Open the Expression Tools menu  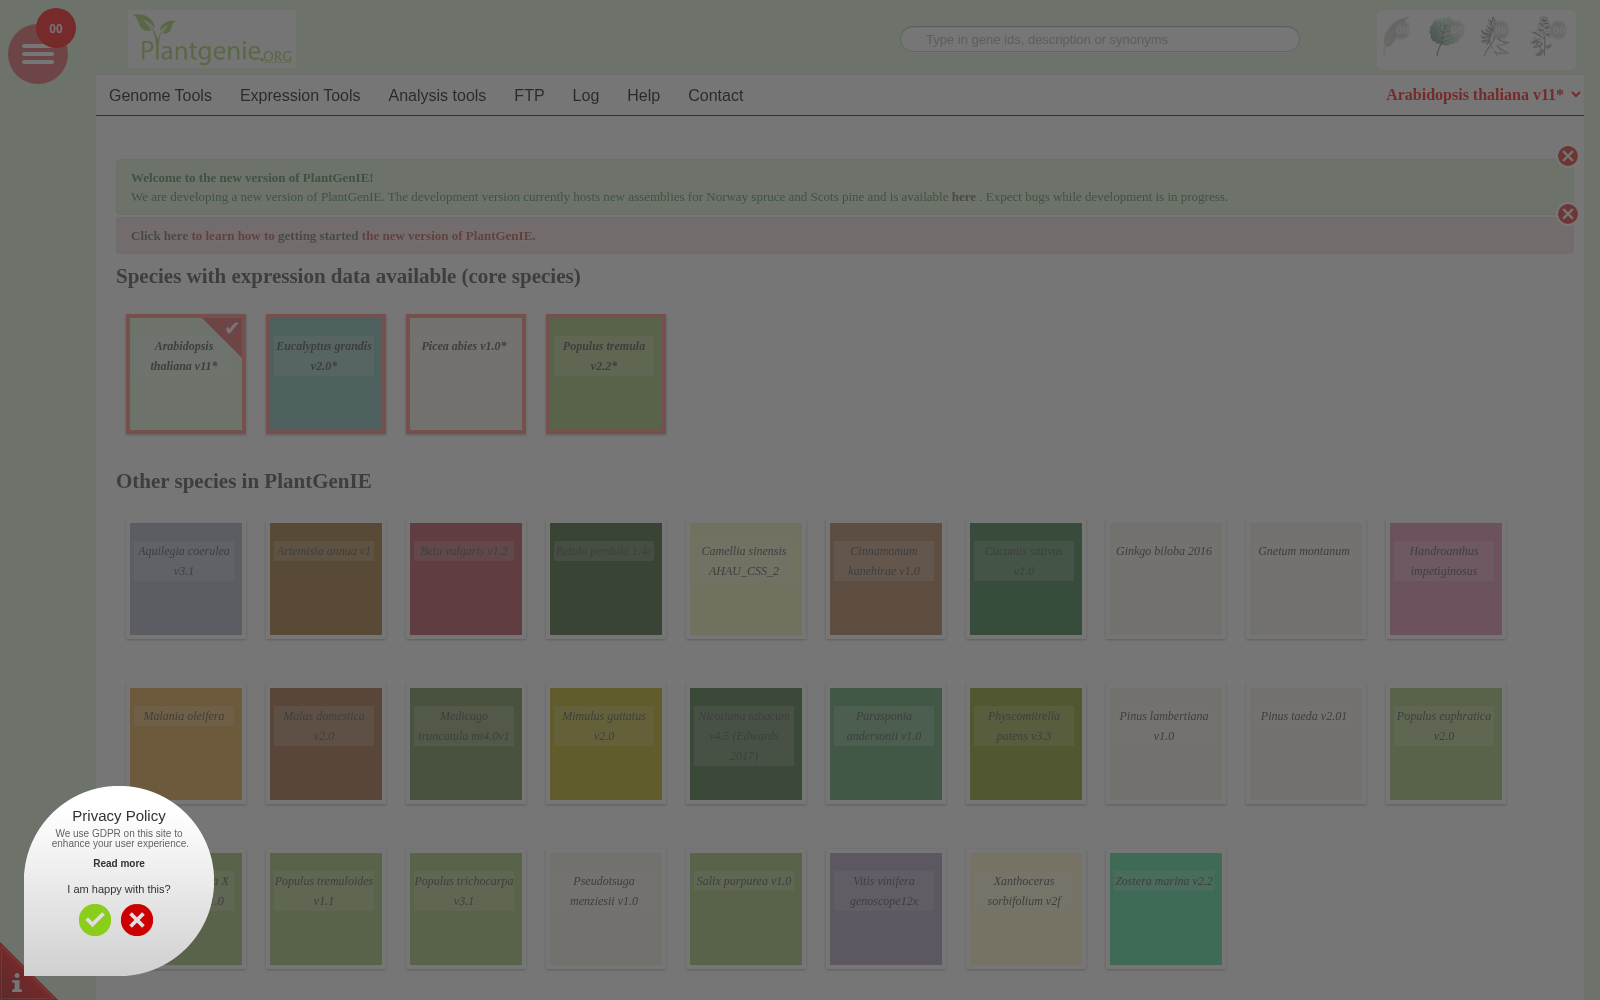pos(300,96)
